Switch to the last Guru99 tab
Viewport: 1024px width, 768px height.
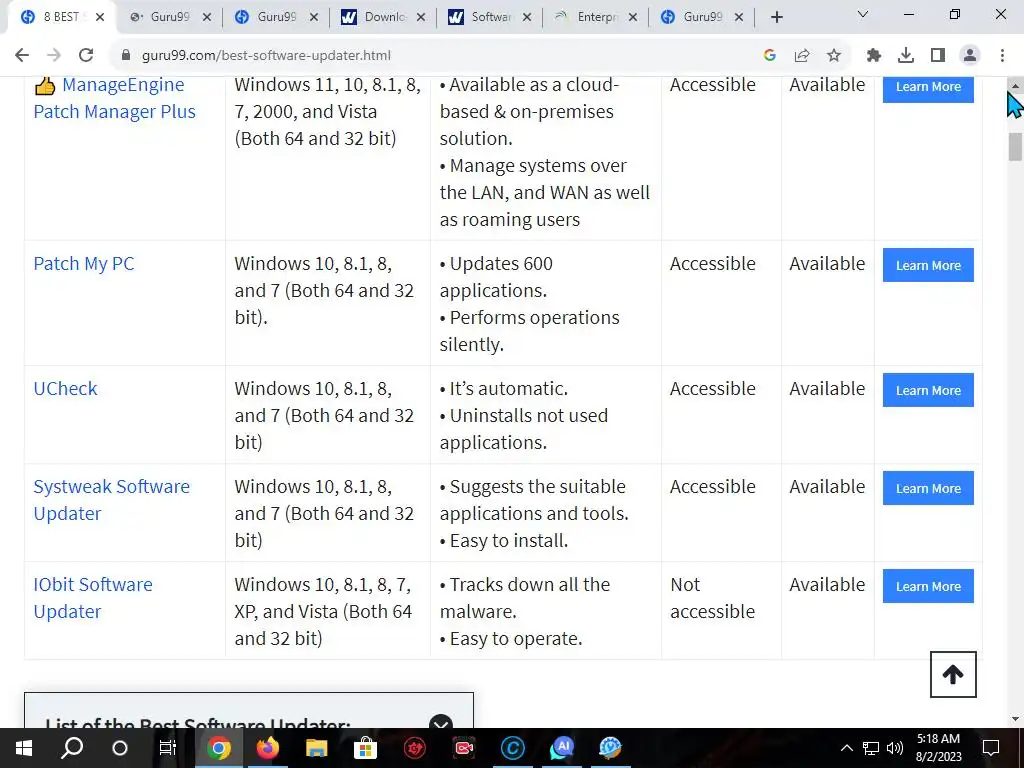pos(703,18)
